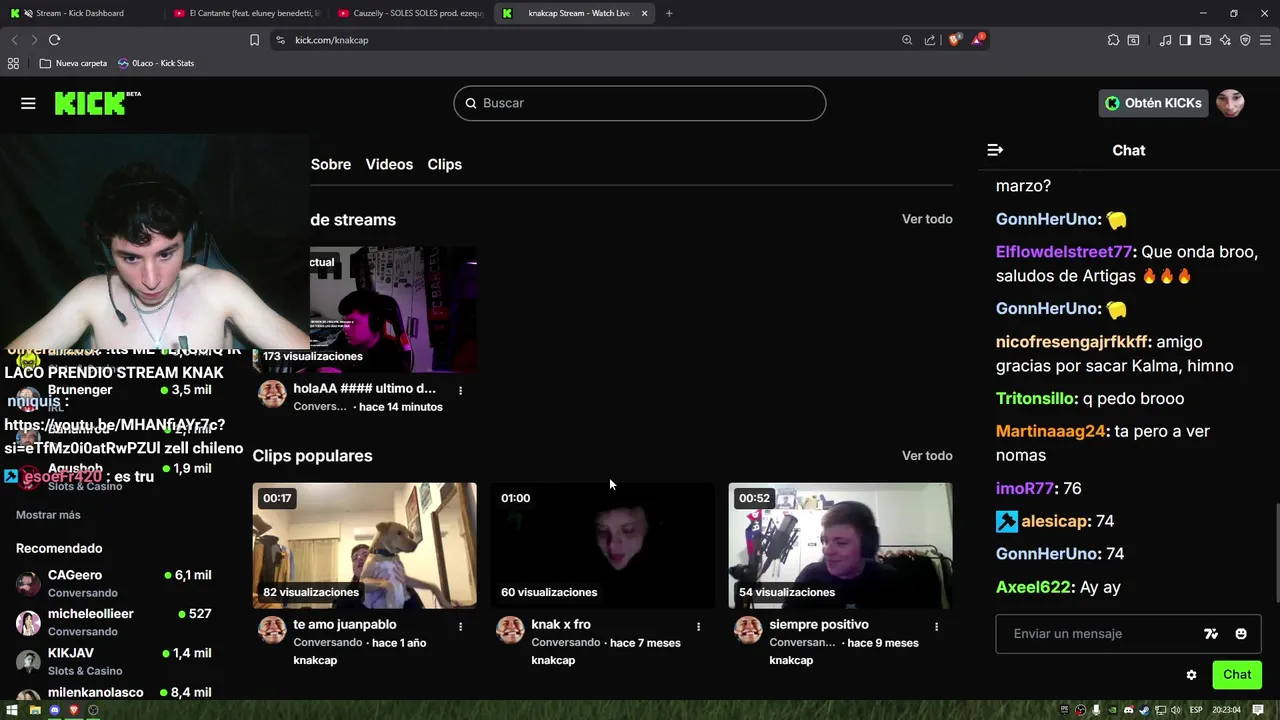Switch to El Cantante YouTube browser tab
1280x720 pixels.
pos(247,13)
